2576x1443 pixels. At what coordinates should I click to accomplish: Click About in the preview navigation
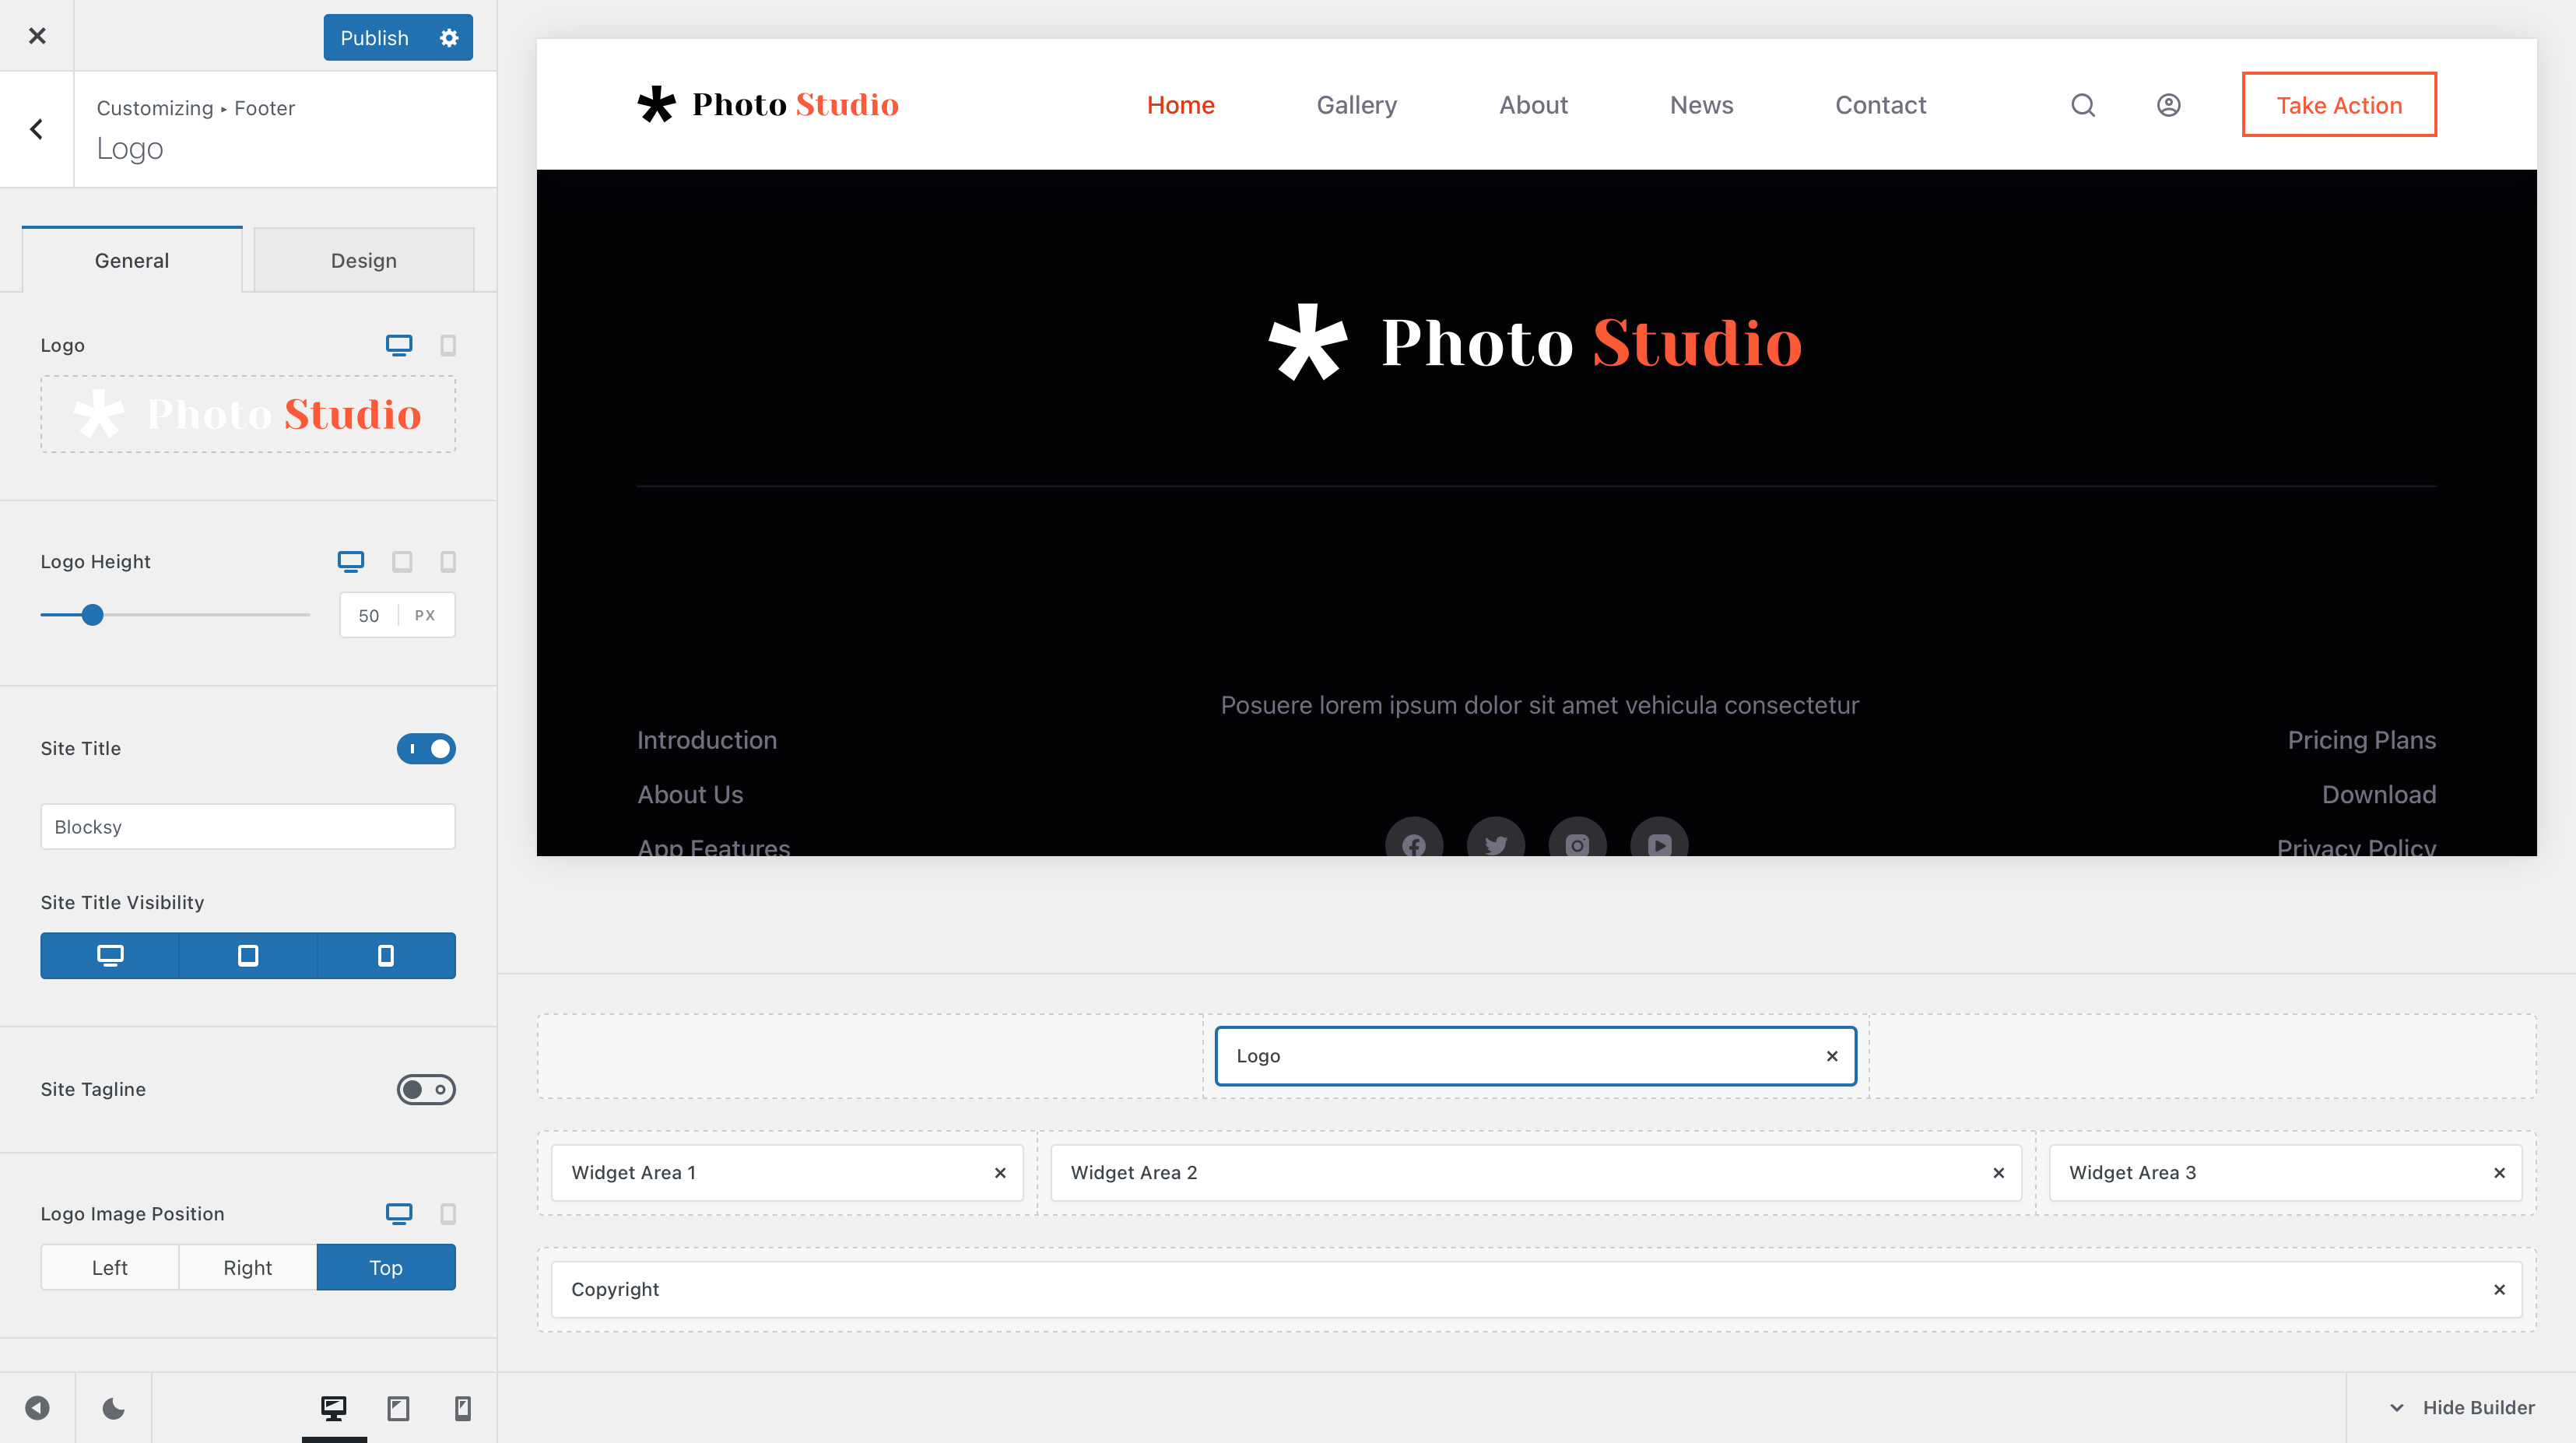pos(1533,105)
